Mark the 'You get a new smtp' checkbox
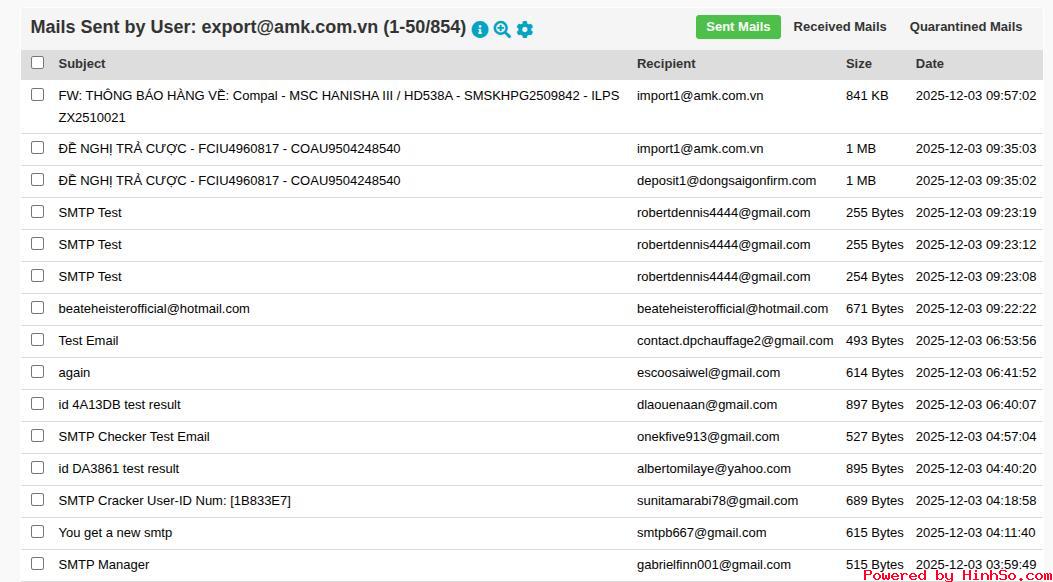This screenshot has width=1053, height=582. pos(38,532)
